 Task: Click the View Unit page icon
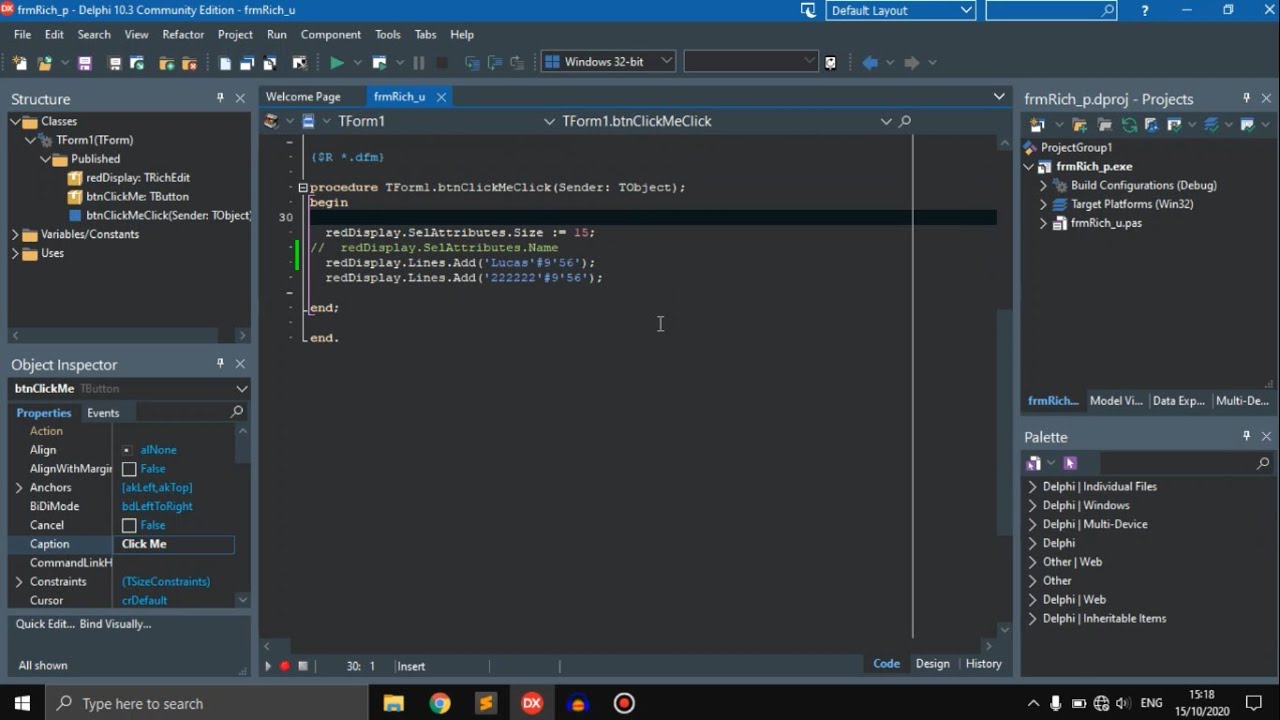point(225,62)
